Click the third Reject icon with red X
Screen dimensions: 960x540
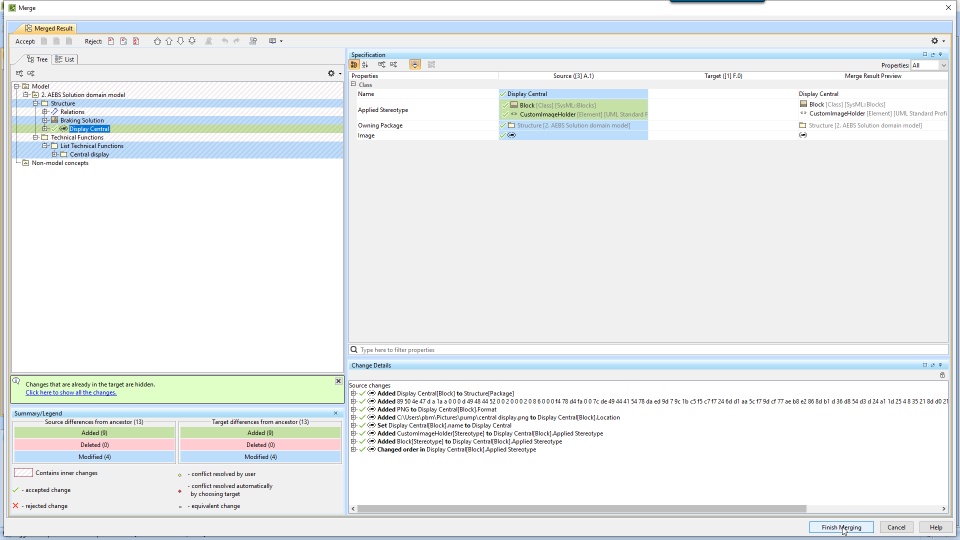pyautogui.click(x=136, y=41)
